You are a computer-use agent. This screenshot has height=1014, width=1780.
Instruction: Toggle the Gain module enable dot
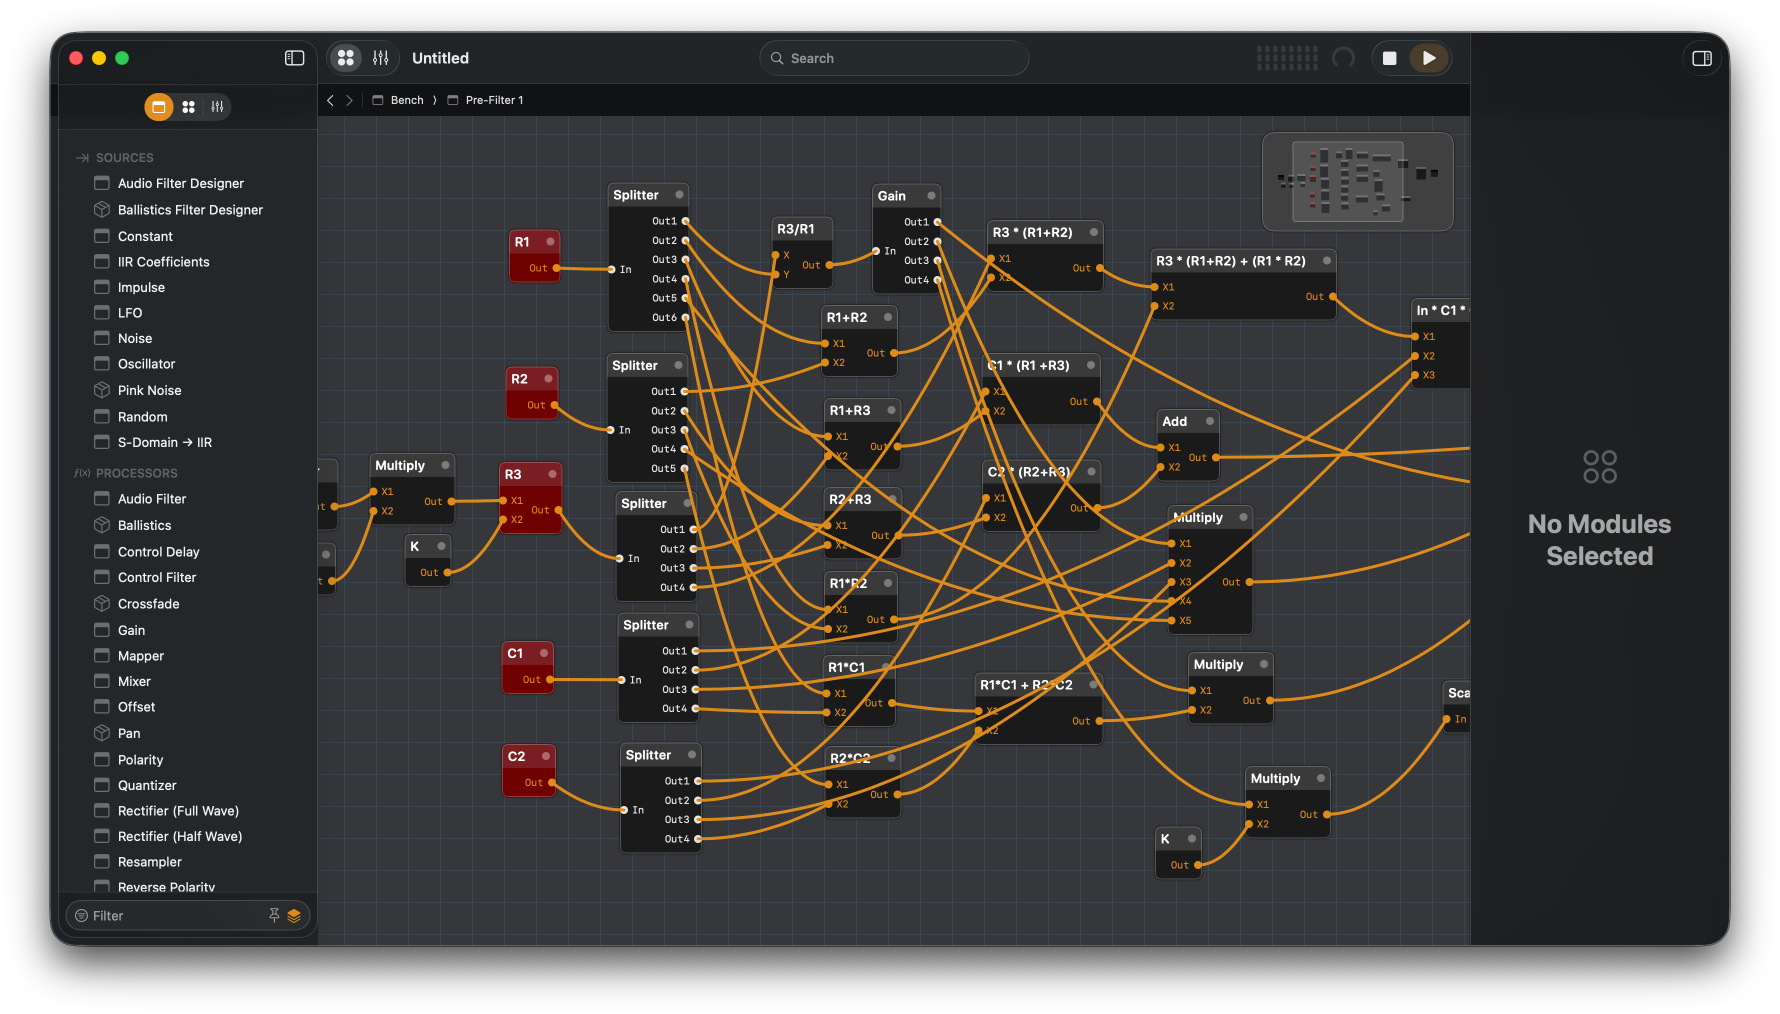[931, 196]
